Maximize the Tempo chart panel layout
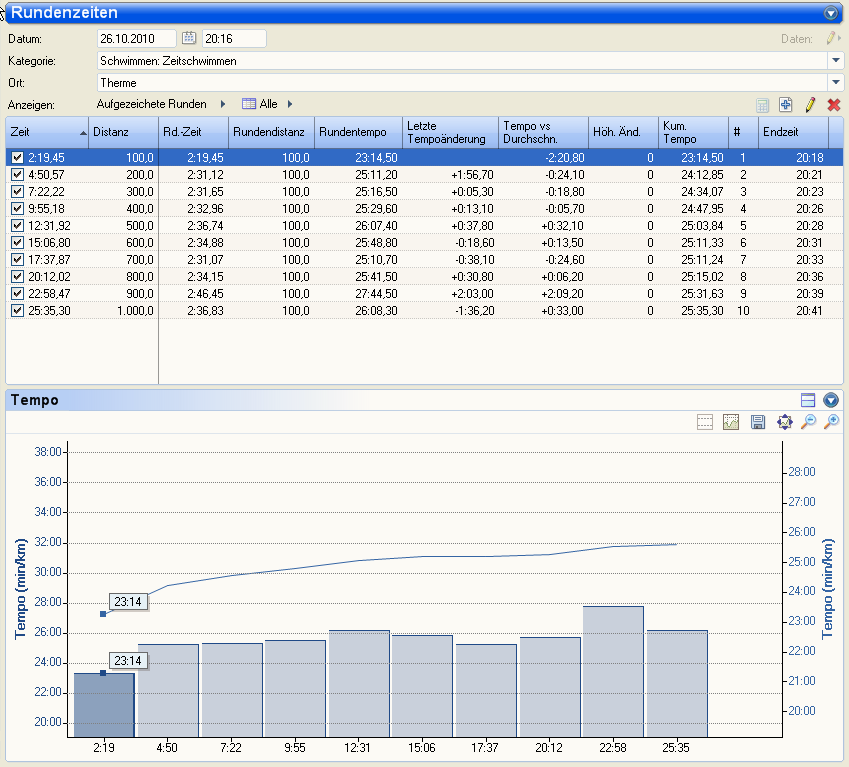 coord(808,400)
